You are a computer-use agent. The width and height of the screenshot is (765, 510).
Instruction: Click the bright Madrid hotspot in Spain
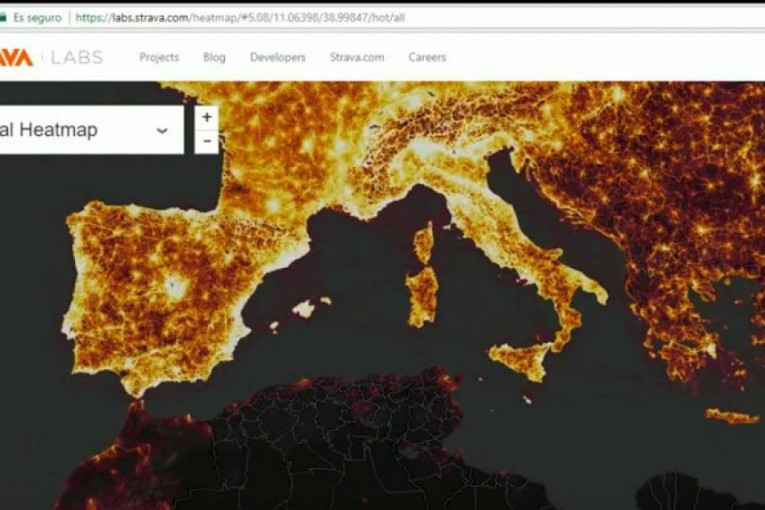point(177,287)
